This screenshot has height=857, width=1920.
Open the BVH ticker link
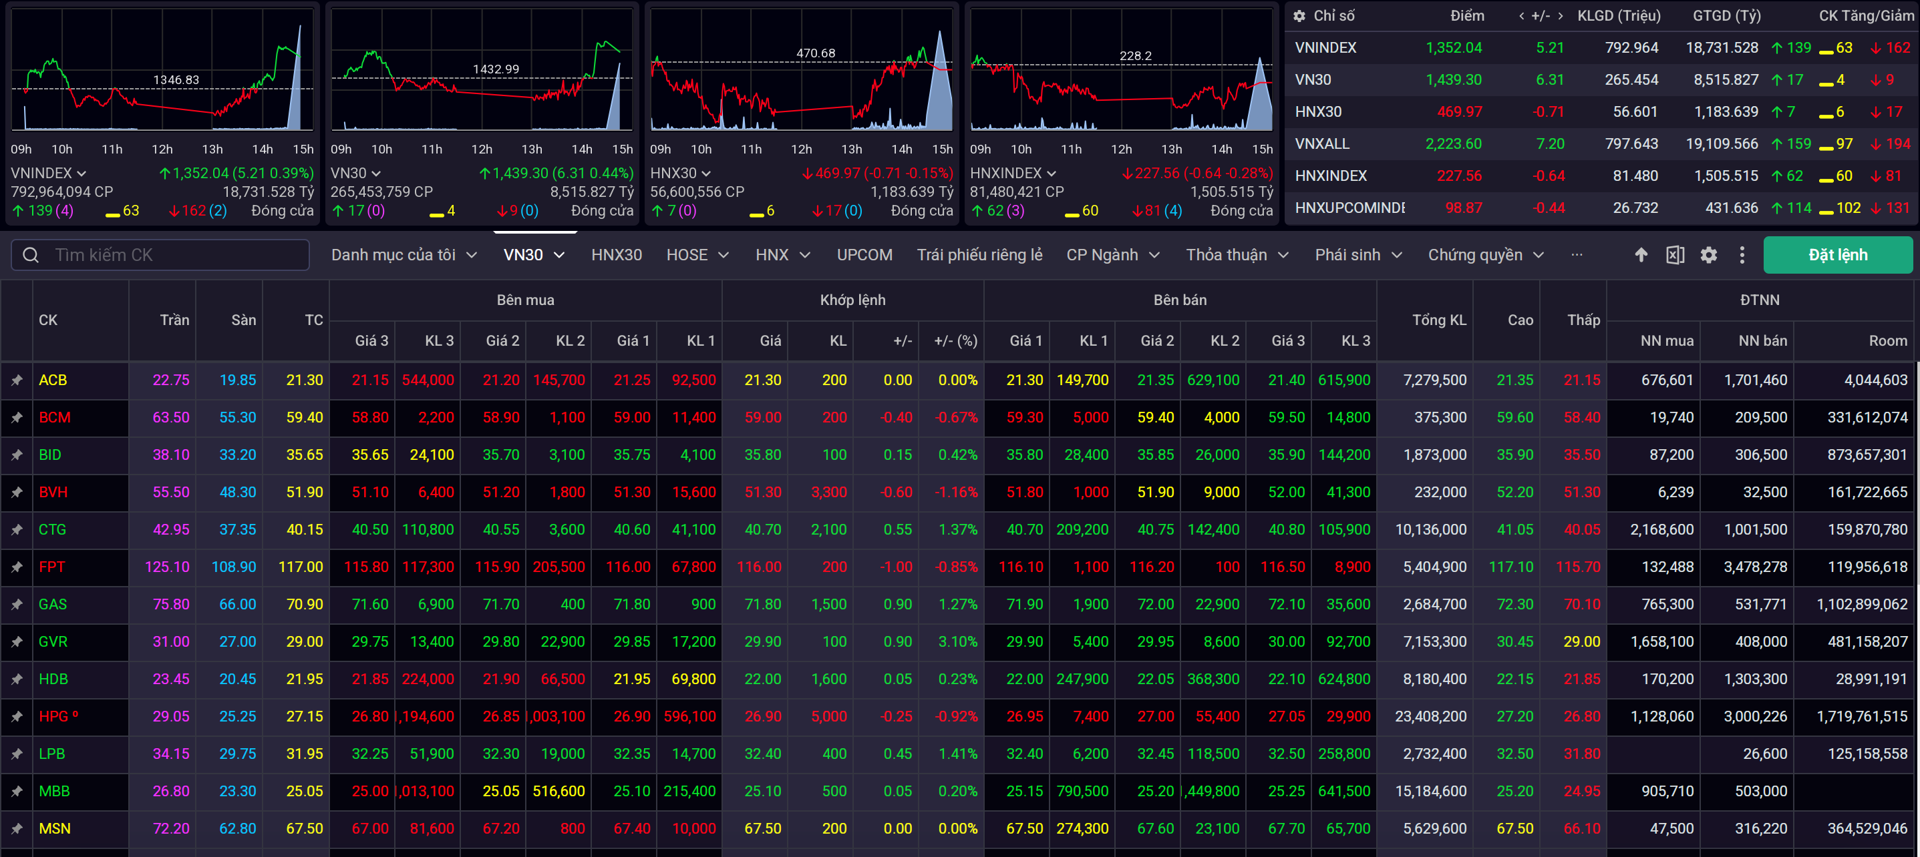coord(53,492)
